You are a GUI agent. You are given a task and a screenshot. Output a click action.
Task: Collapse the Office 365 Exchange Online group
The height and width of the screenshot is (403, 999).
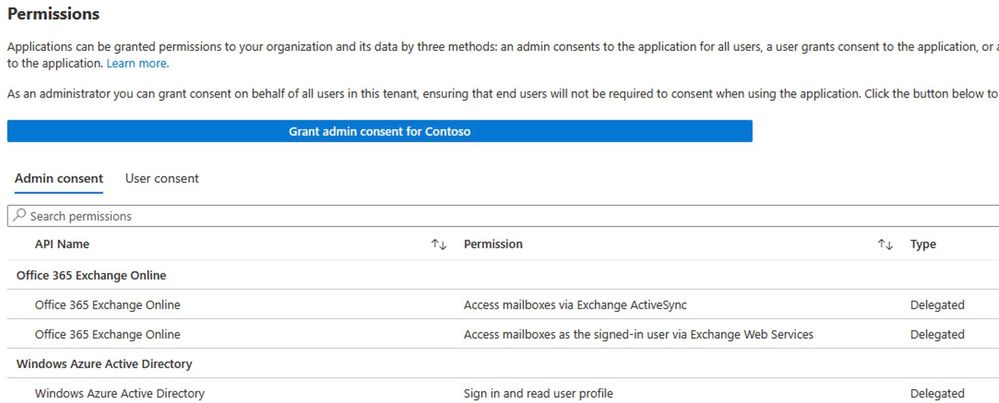point(91,275)
